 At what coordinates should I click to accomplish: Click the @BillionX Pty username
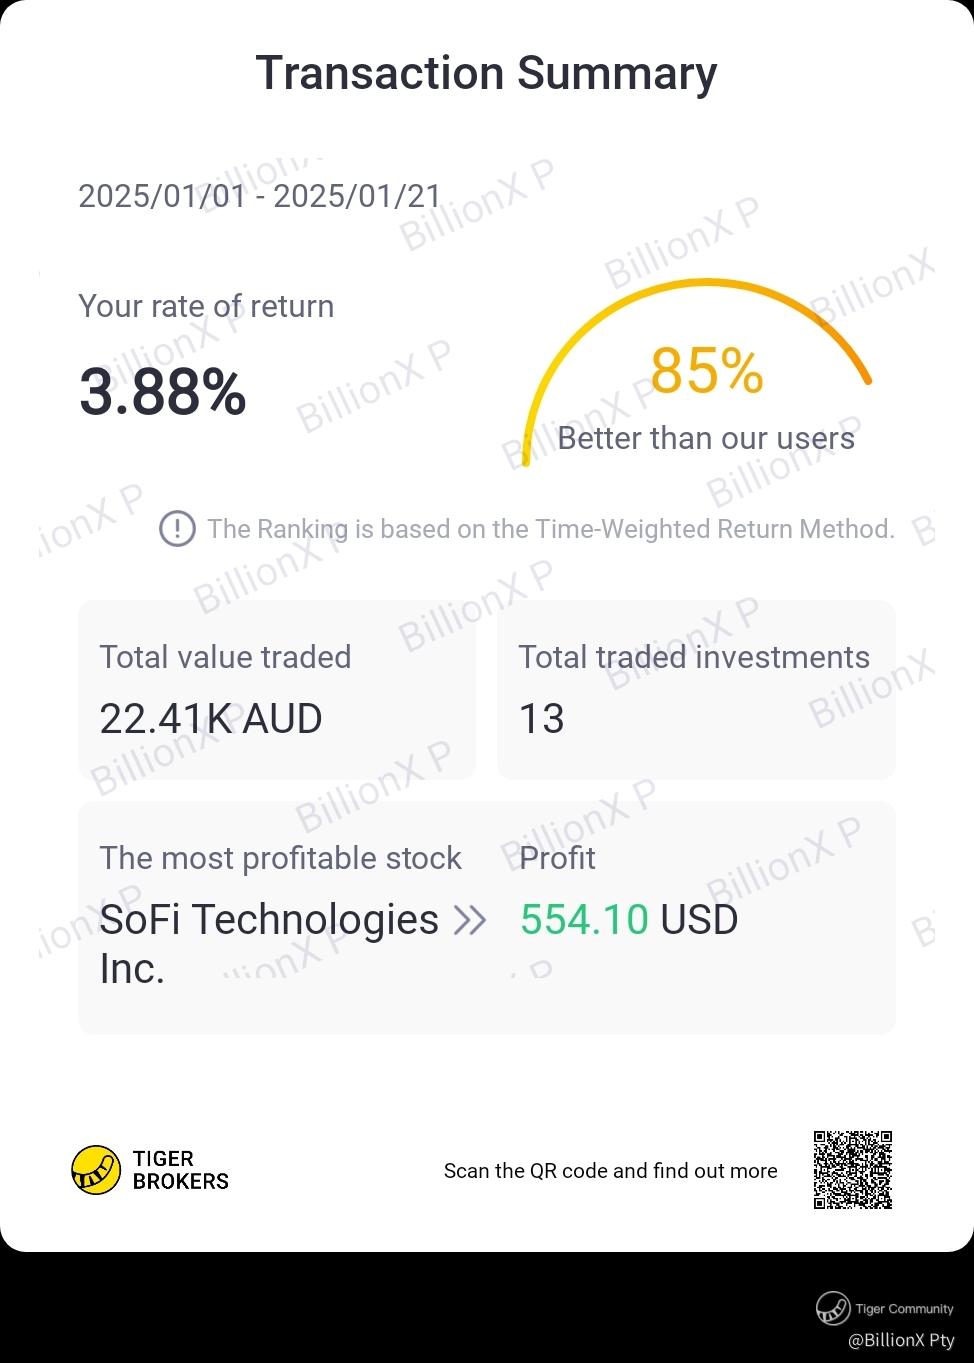900,1340
